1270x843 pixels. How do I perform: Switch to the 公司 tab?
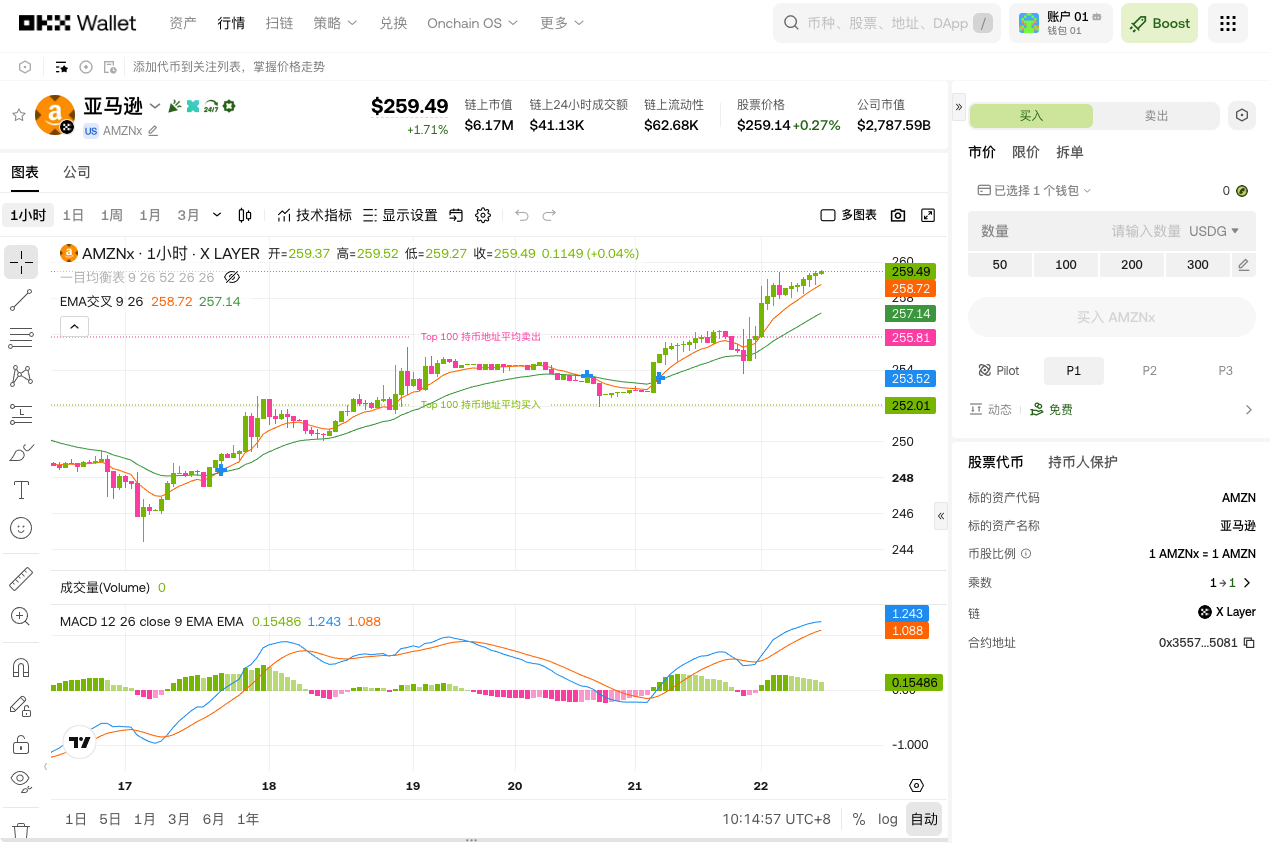pos(77,172)
